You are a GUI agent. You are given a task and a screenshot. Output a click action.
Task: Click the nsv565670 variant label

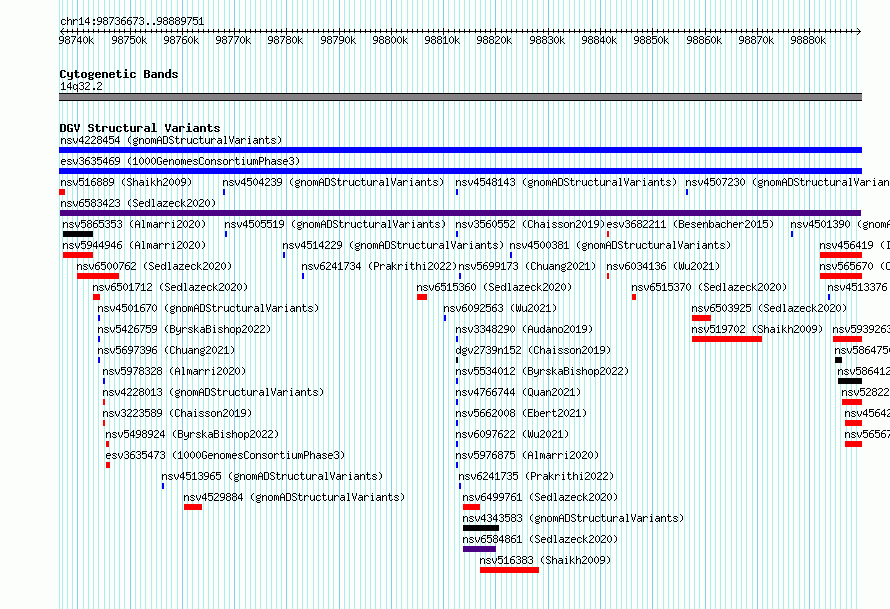(x=854, y=266)
